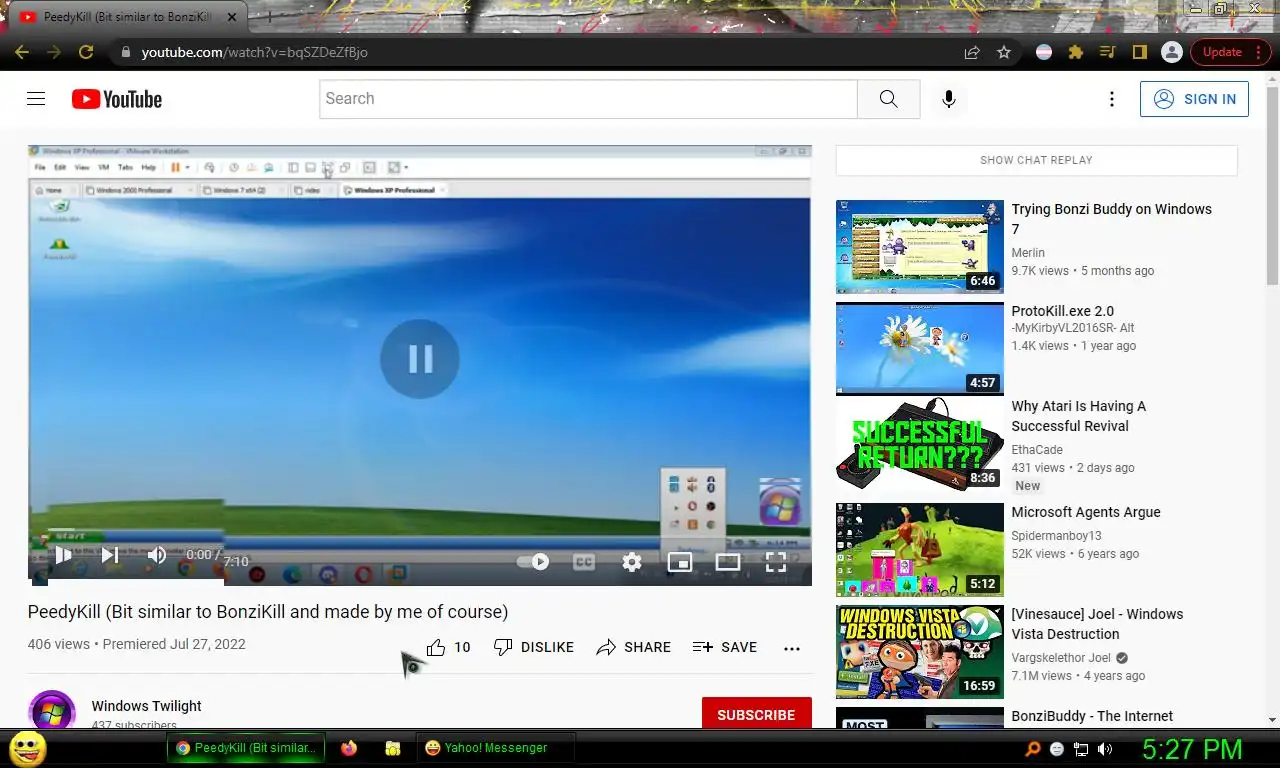Open player settings gear
The height and width of the screenshot is (768, 1280).
632,562
